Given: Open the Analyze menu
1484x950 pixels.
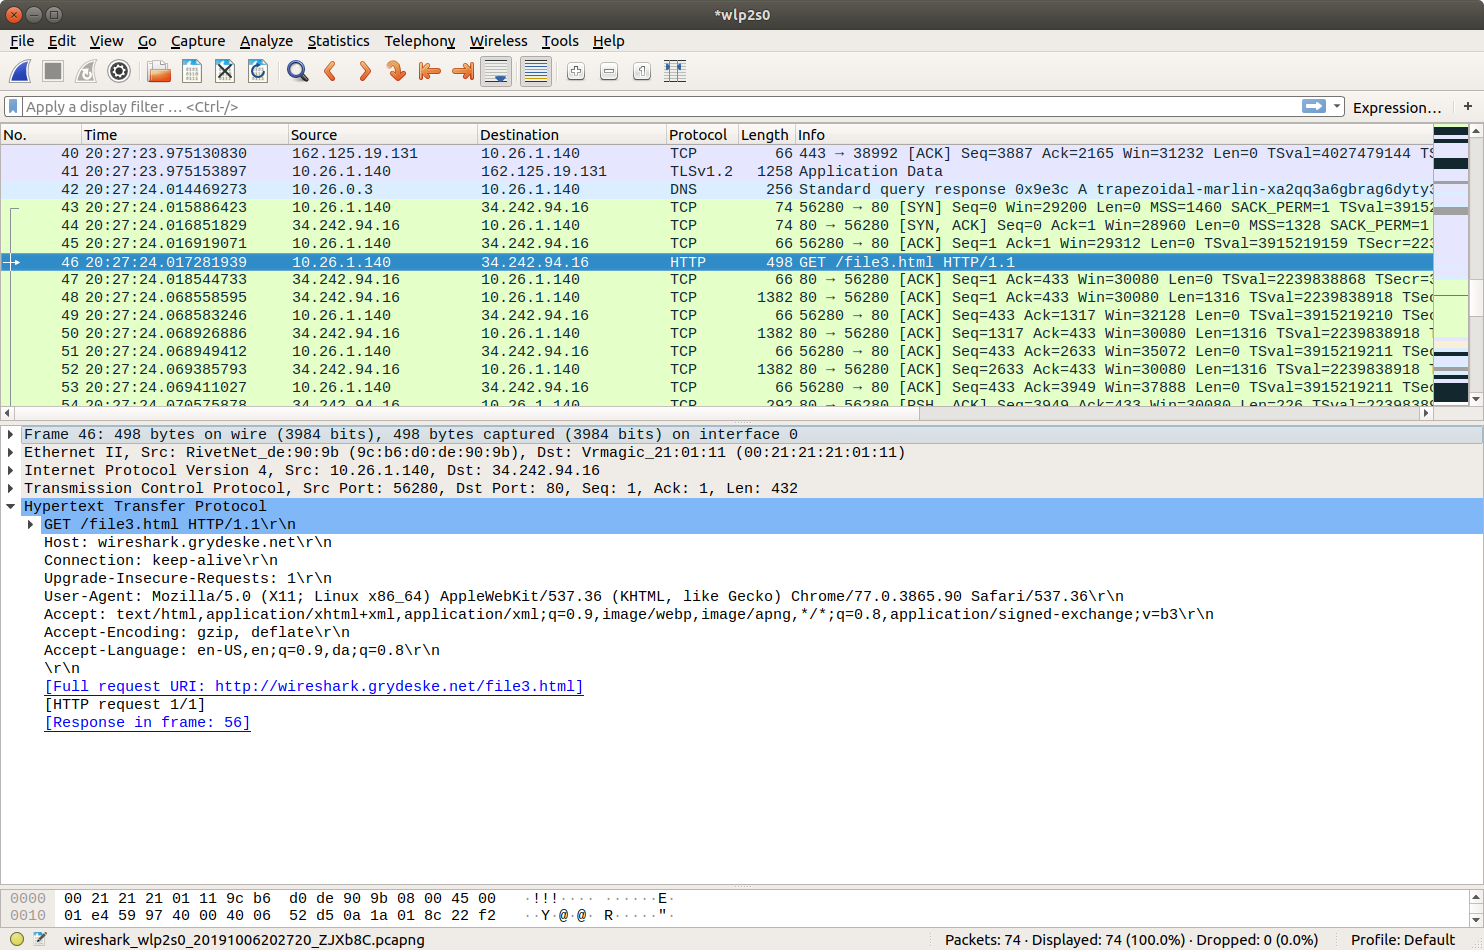Looking at the screenshot, I should pos(266,41).
